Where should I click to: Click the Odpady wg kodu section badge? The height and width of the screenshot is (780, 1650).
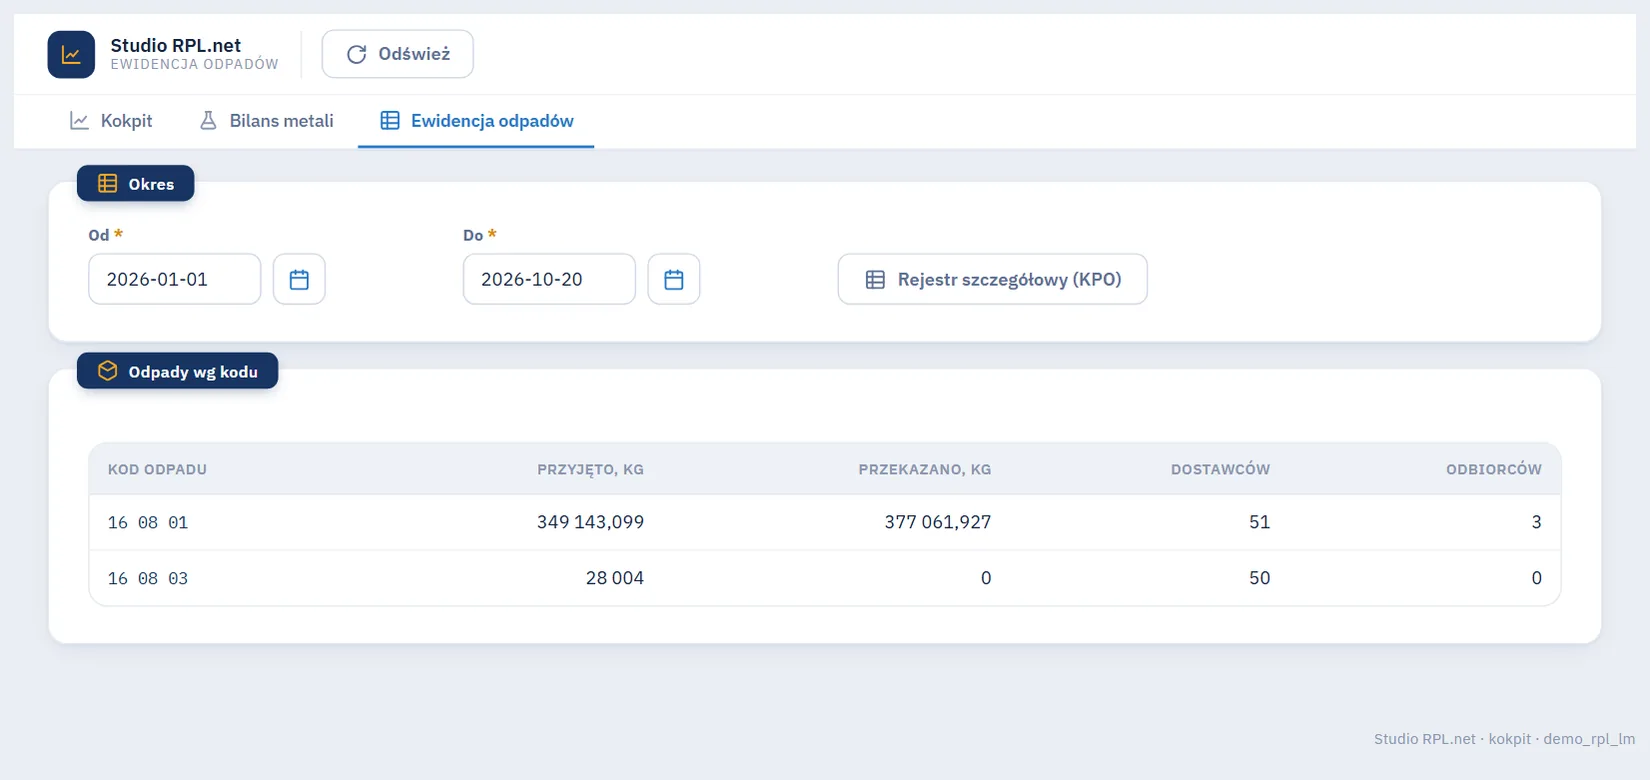pyautogui.click(x=178, y=372)
